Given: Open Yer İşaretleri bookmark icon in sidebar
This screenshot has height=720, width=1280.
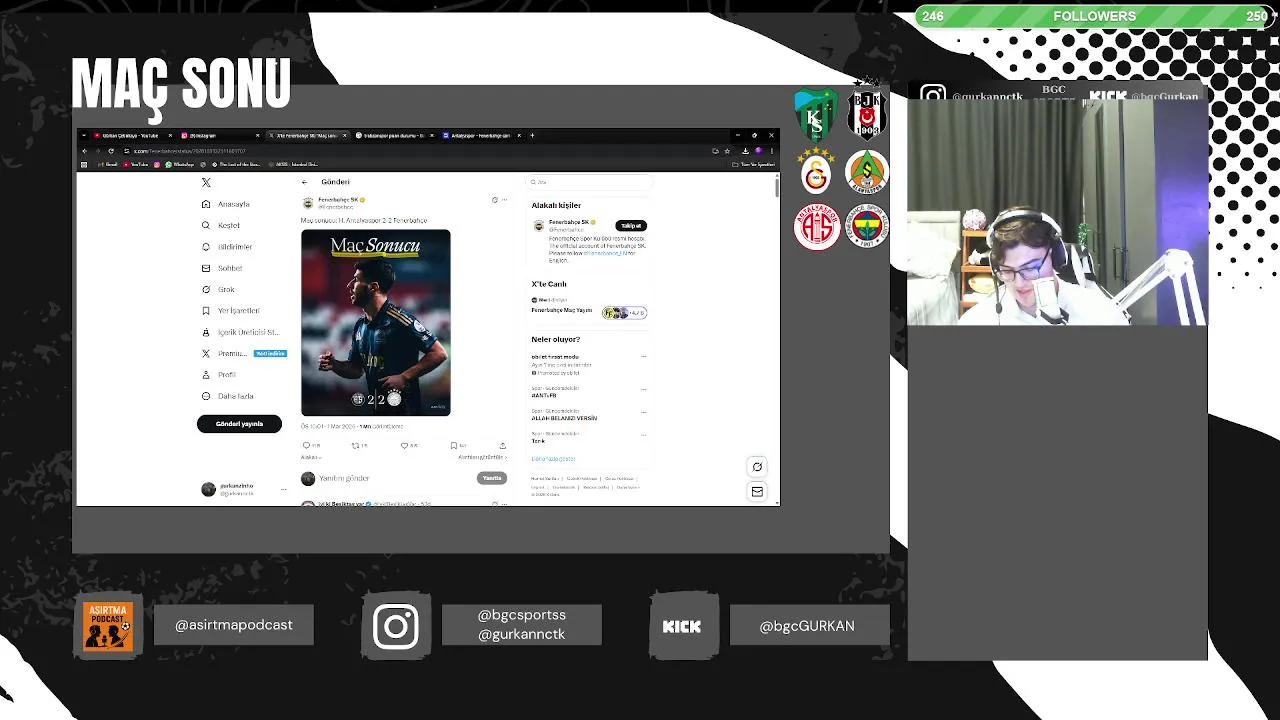Looking at the screenshot, I should (x=206, y=310).
